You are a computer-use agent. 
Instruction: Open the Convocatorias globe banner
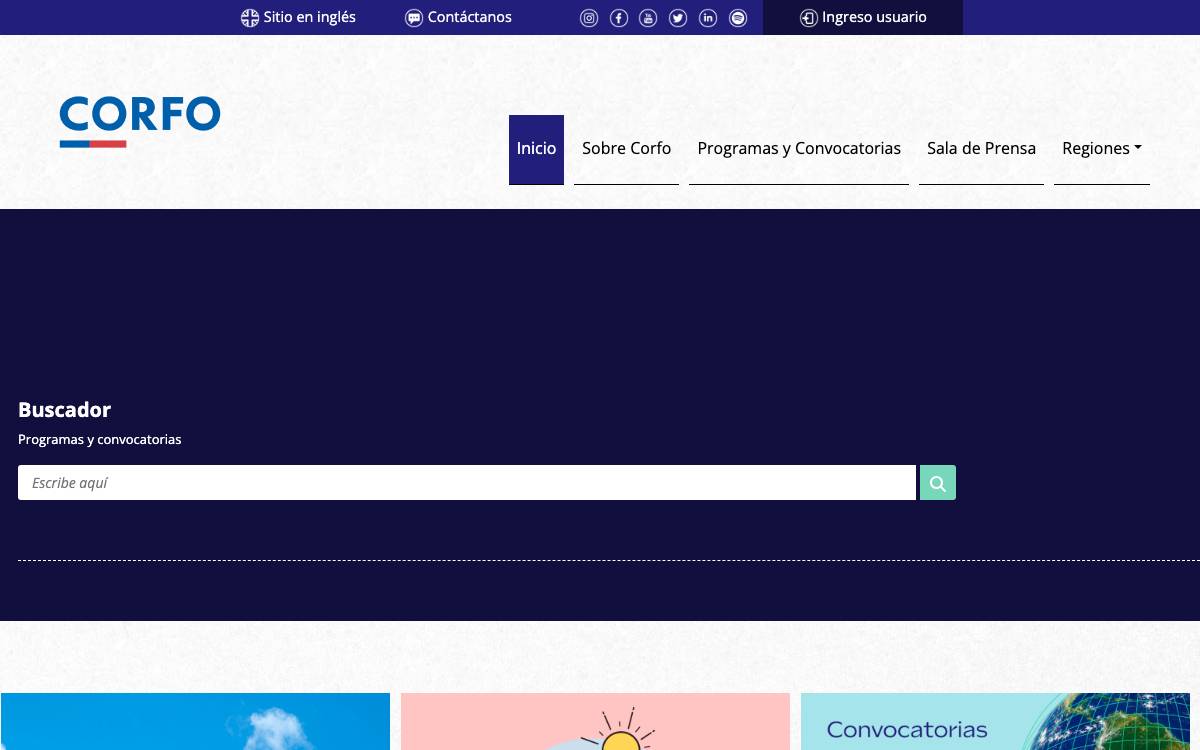click(995, 721)
